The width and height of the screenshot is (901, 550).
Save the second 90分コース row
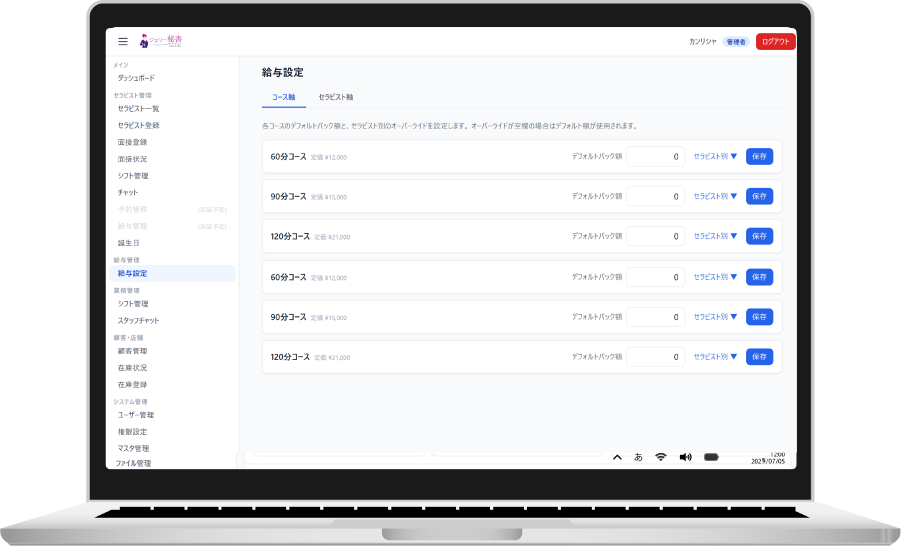coord(760,317)
